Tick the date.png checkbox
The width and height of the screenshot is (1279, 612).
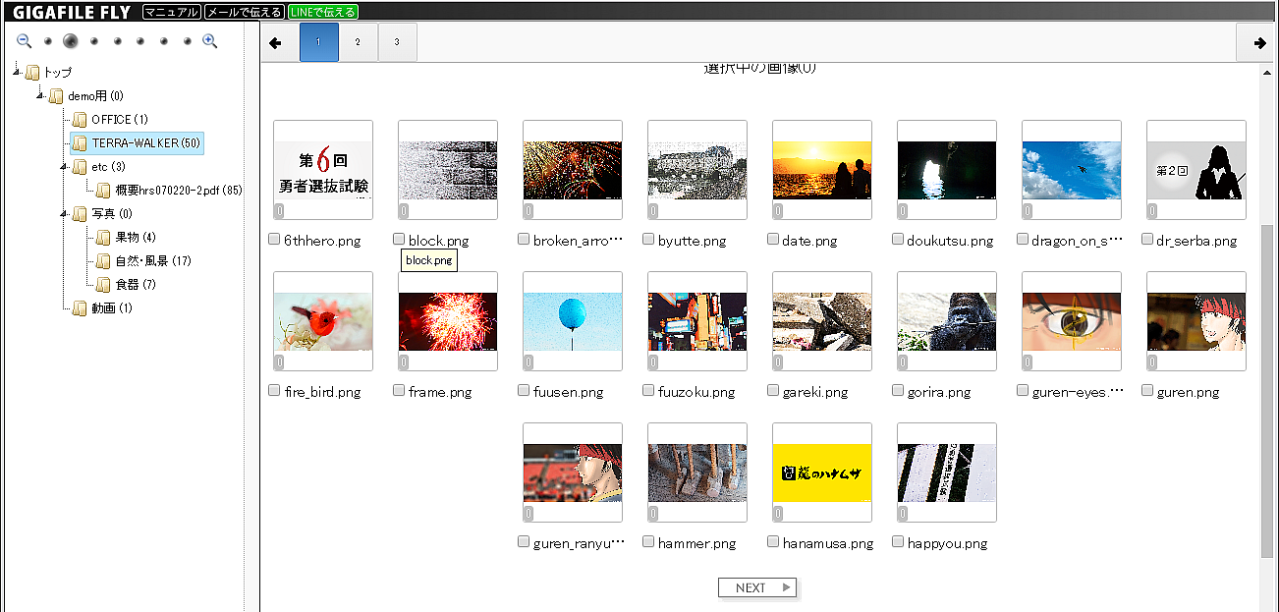point(773,239)
